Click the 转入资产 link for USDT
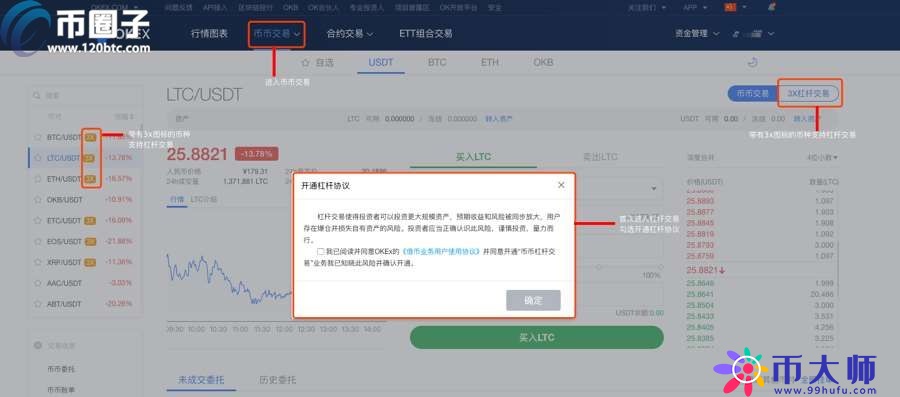Viewport: 900px width, 397px height. pos(807,119)
